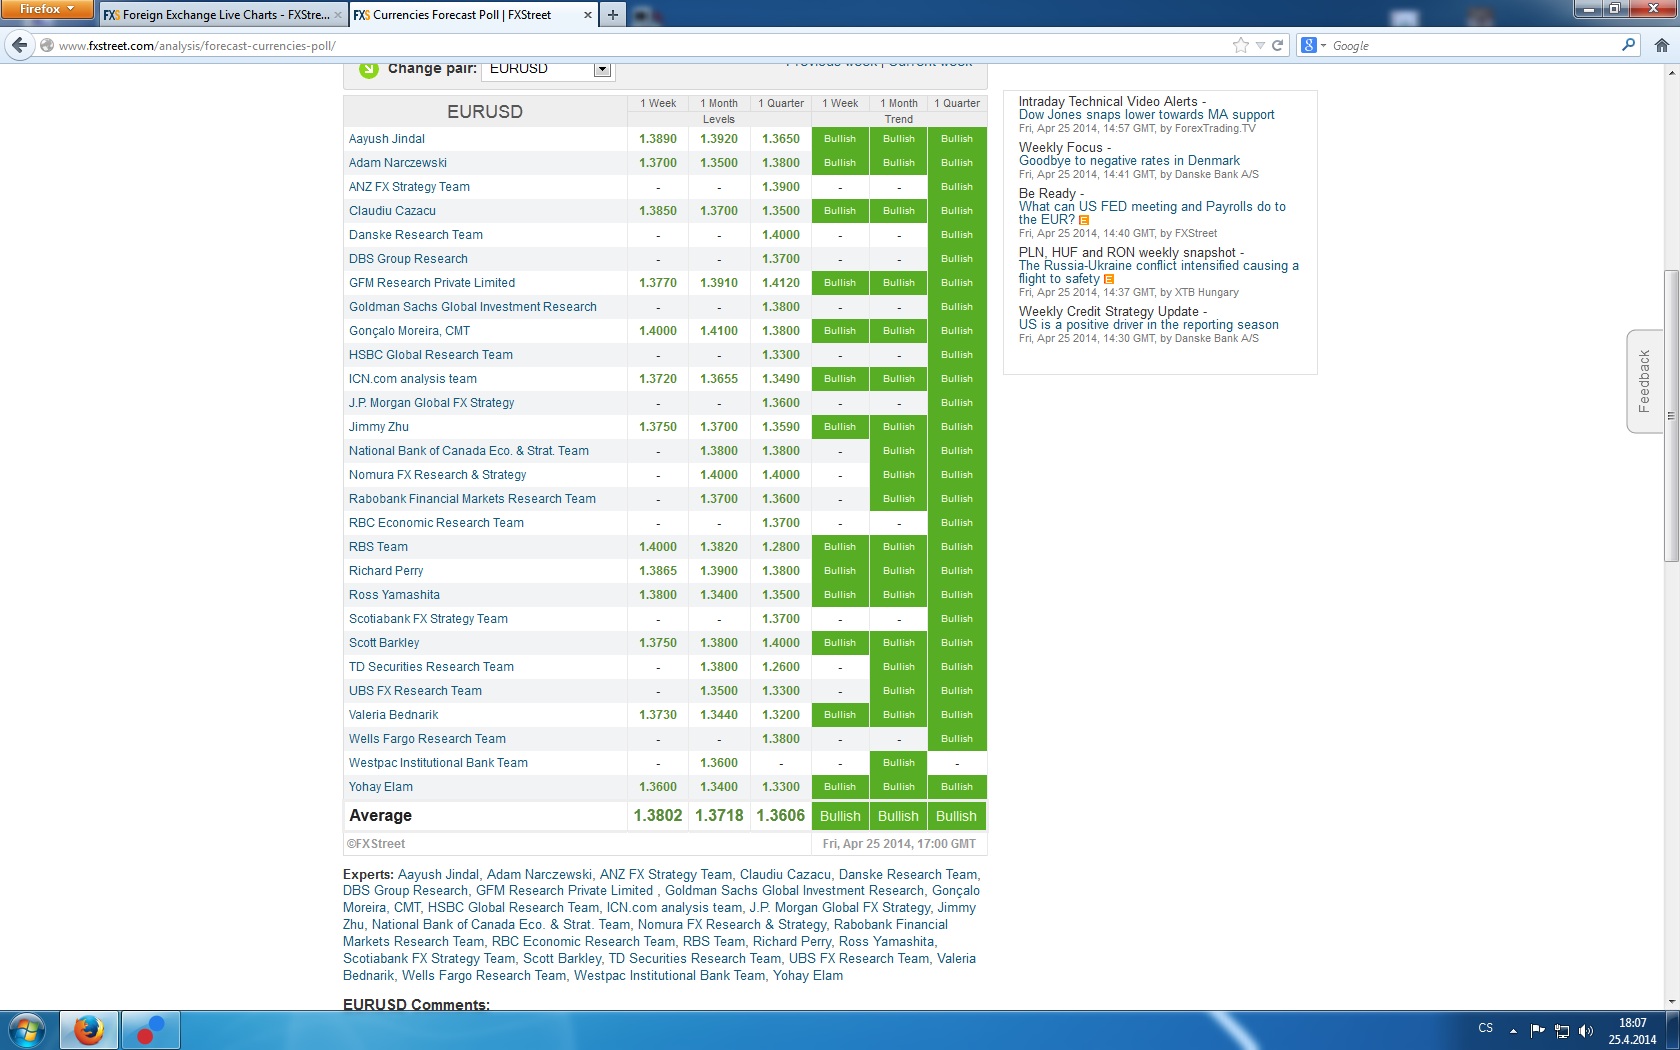
Task: Open ANZ FX Strategy Team link
Action: coord(409,187)
